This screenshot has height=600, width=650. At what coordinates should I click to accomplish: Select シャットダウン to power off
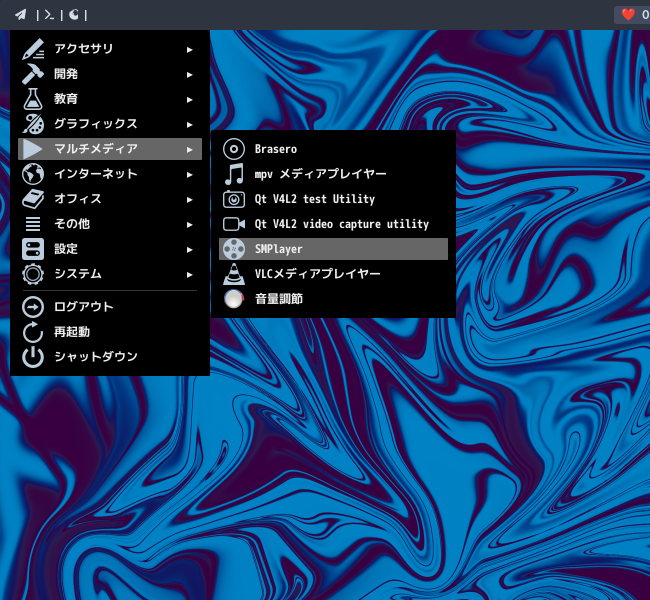[110, 357]
